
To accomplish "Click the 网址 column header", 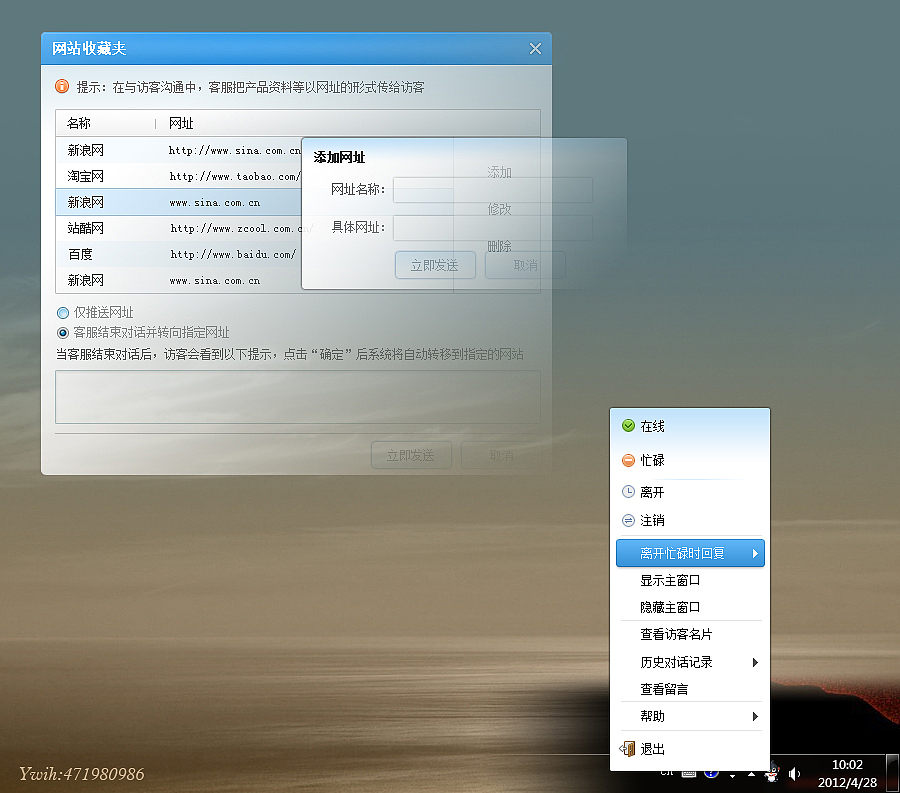I will click(x=181, y=123).
